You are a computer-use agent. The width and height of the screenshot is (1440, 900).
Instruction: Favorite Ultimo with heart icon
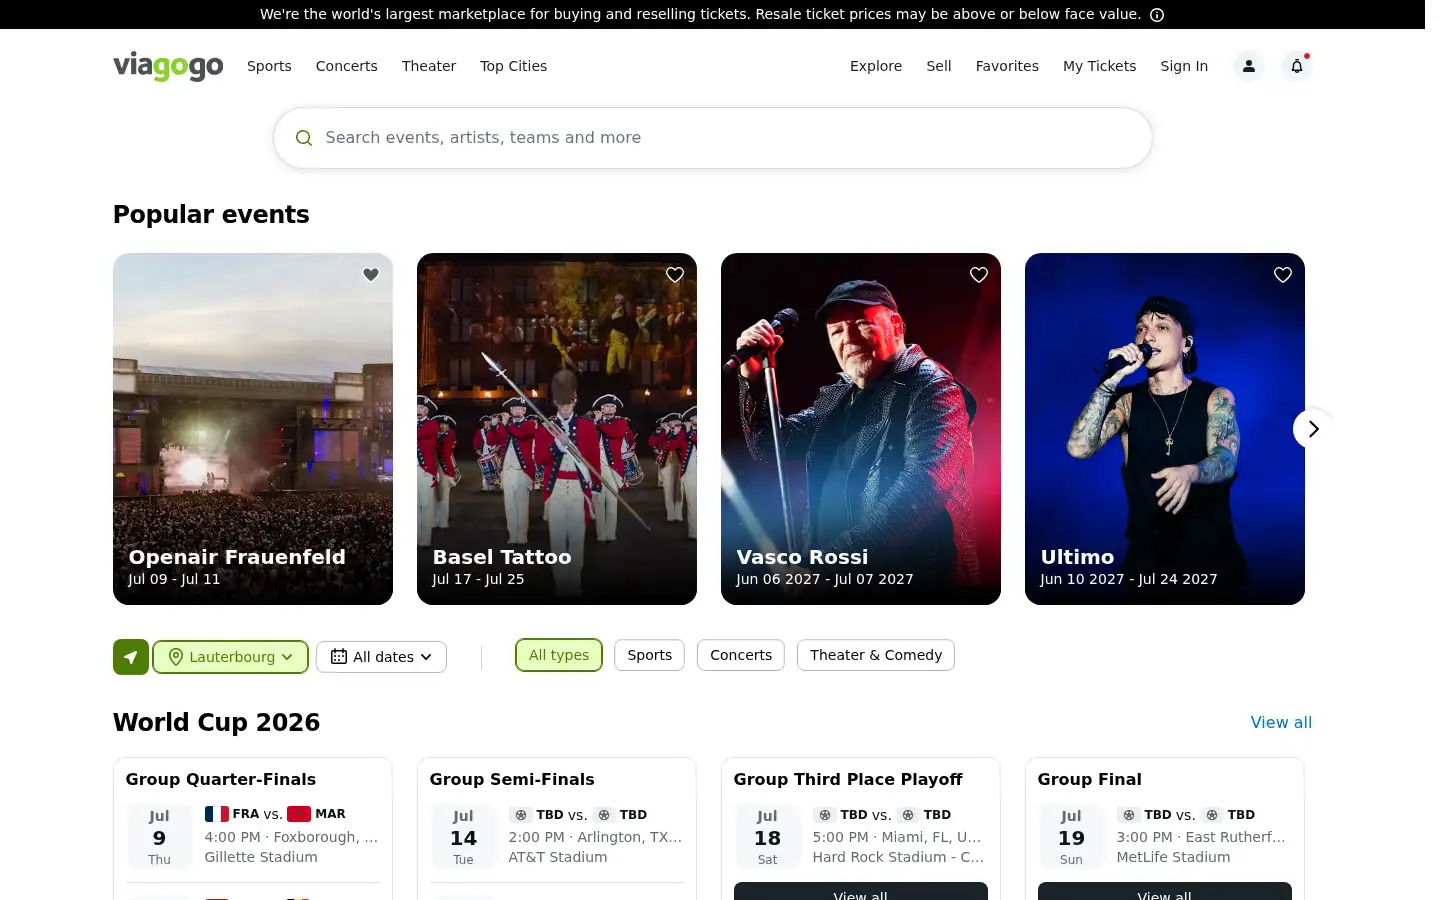point(1283,275)
